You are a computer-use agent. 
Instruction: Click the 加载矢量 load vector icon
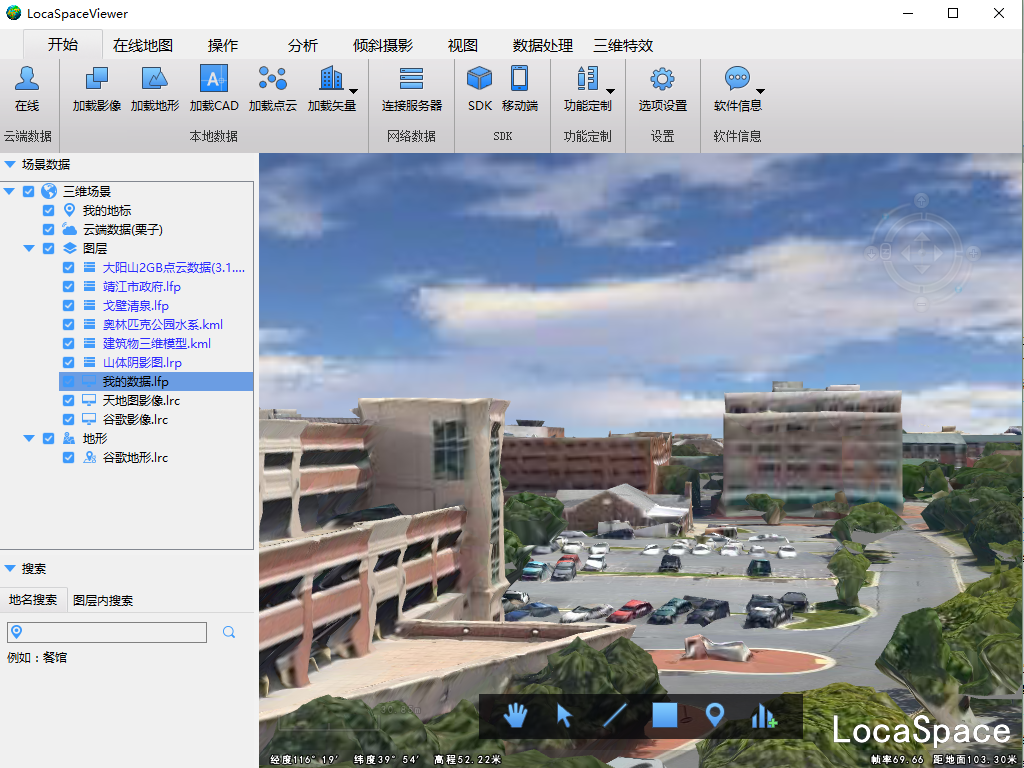point(331,78)
